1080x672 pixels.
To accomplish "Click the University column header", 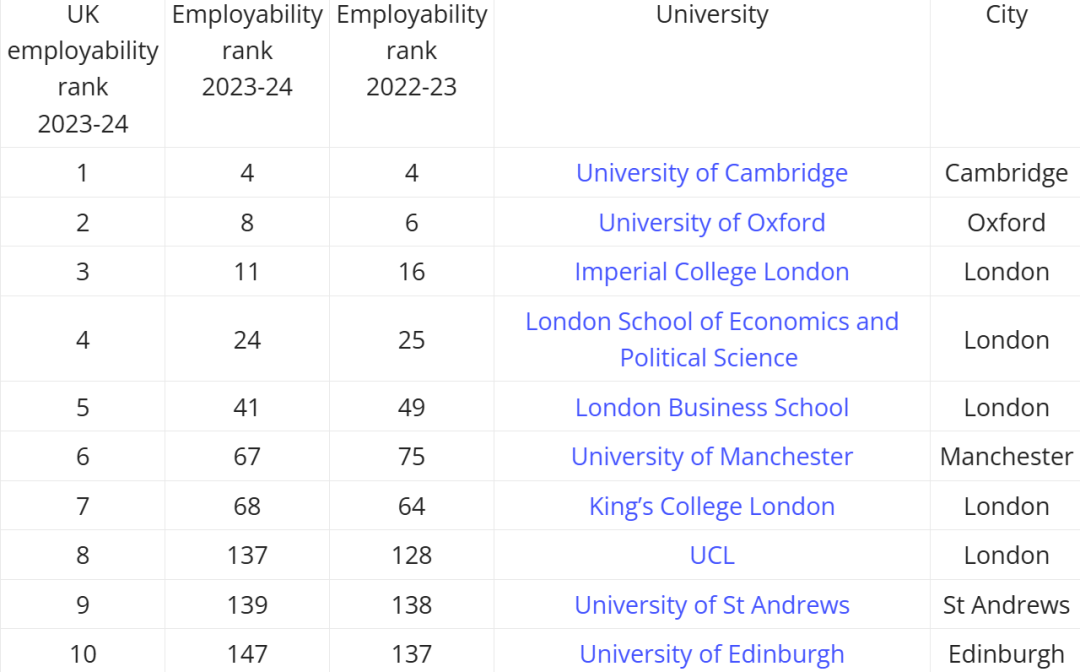I will (x=711, y=15).
